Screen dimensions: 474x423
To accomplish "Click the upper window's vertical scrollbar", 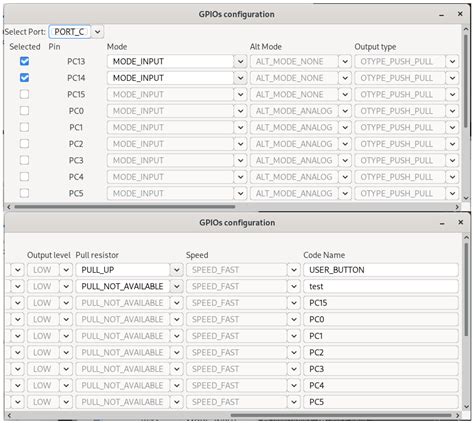I will pos(466,81).
